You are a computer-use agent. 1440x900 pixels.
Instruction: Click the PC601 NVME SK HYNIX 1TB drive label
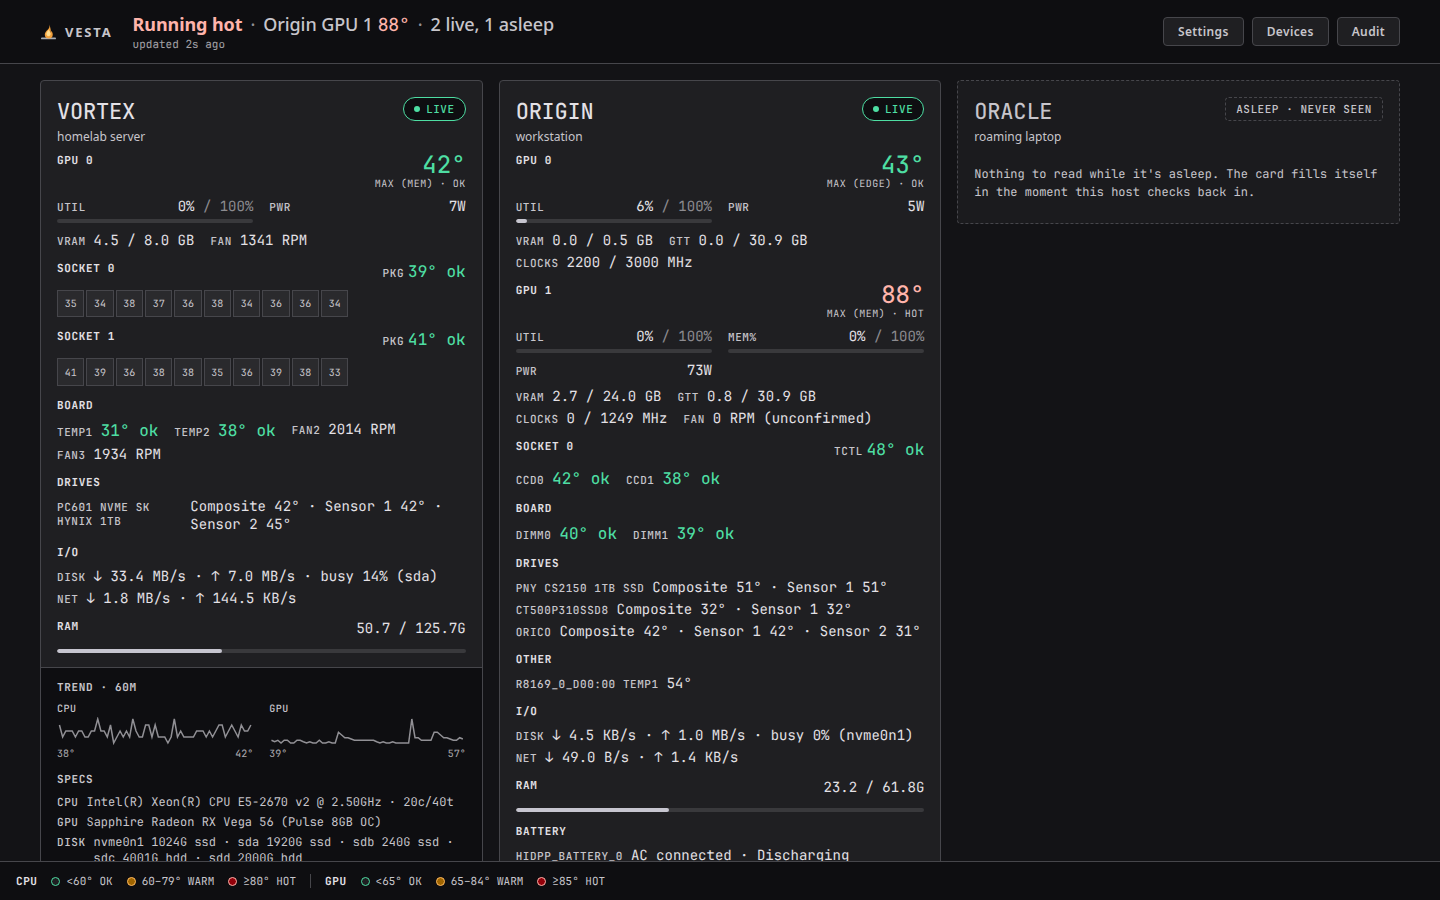103,514
